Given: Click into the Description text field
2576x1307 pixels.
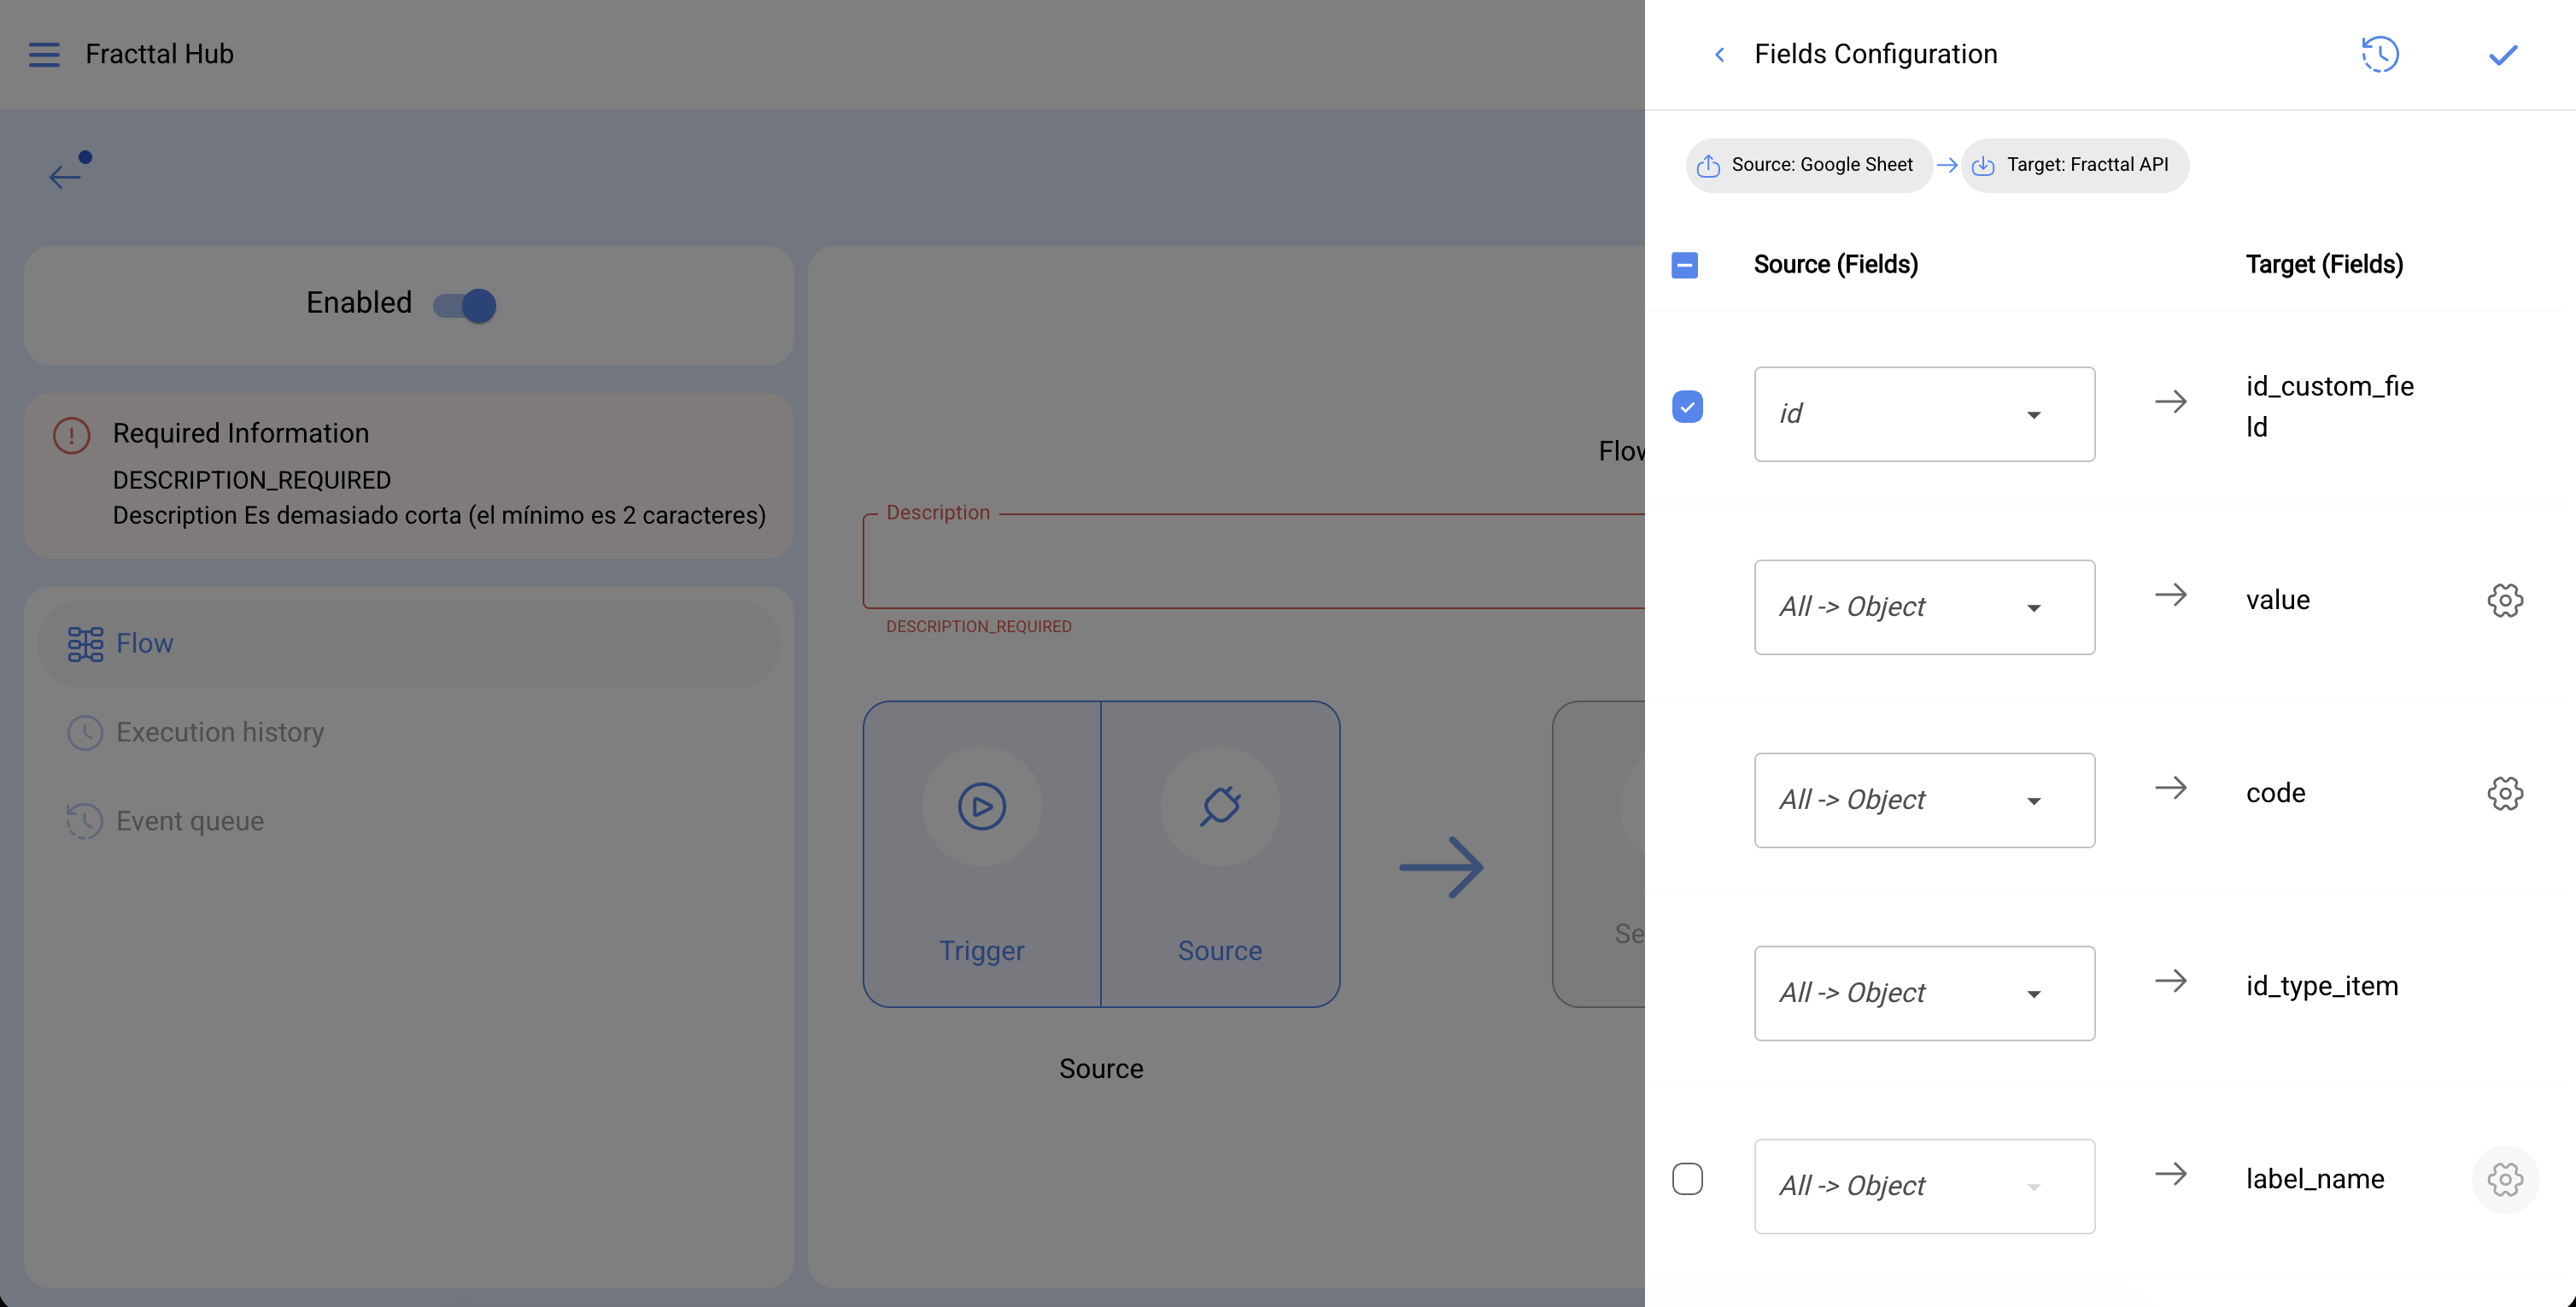Looking at the screenshot, I should point(1250,562).
